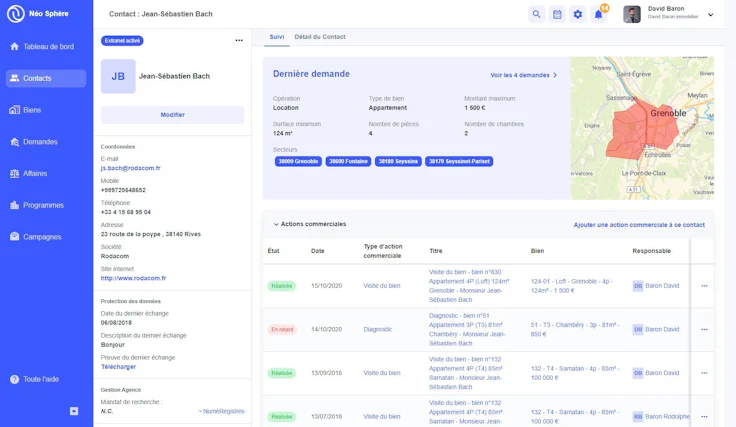Open bien 51 - T3 - Chambéry link

click(575, 329)
